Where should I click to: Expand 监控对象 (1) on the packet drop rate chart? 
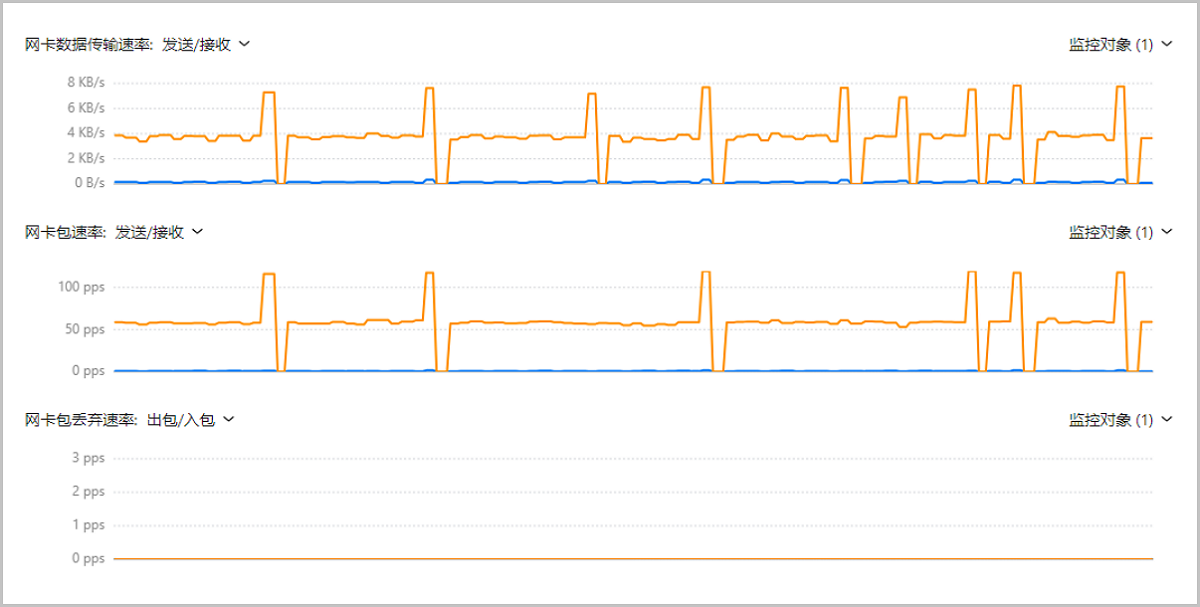coord(1111,419)
